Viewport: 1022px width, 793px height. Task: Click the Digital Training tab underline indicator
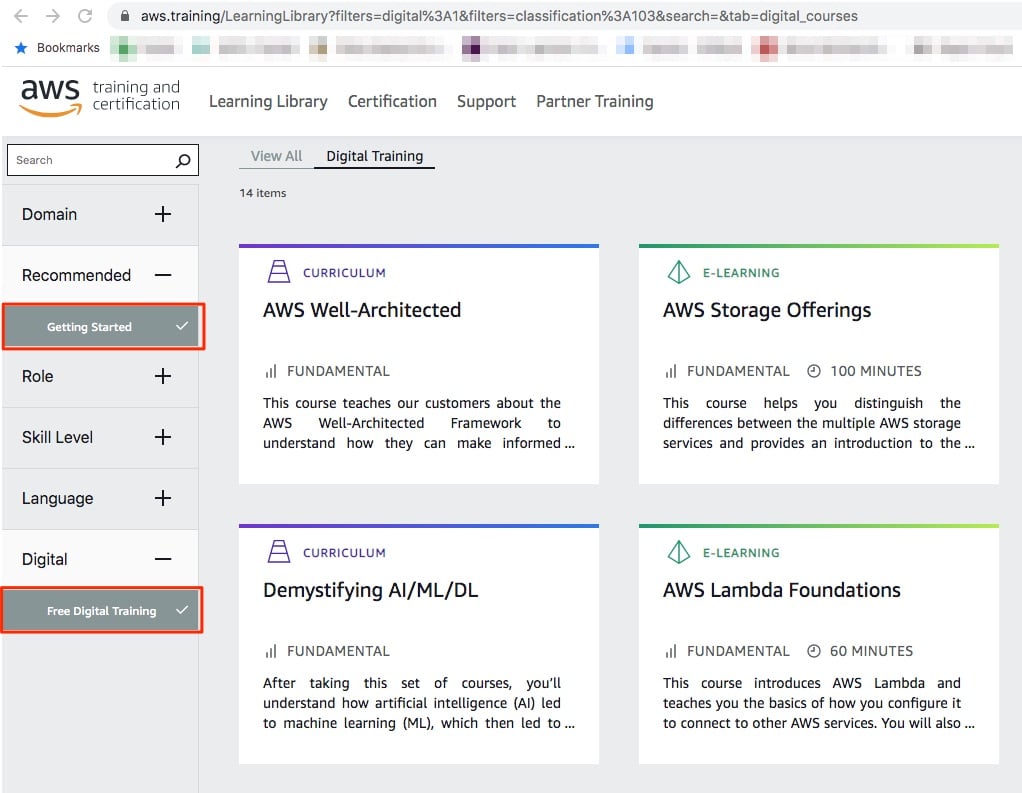point(374,170)
